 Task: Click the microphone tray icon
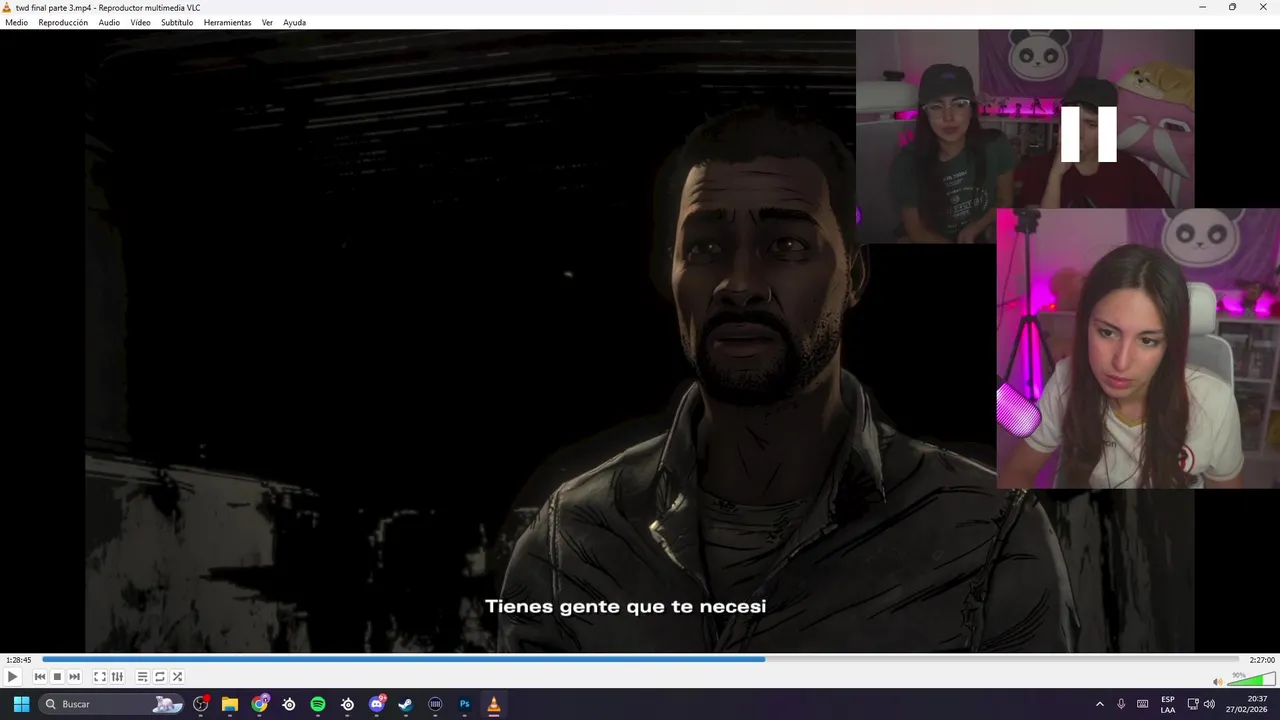tap(1121, 704)
